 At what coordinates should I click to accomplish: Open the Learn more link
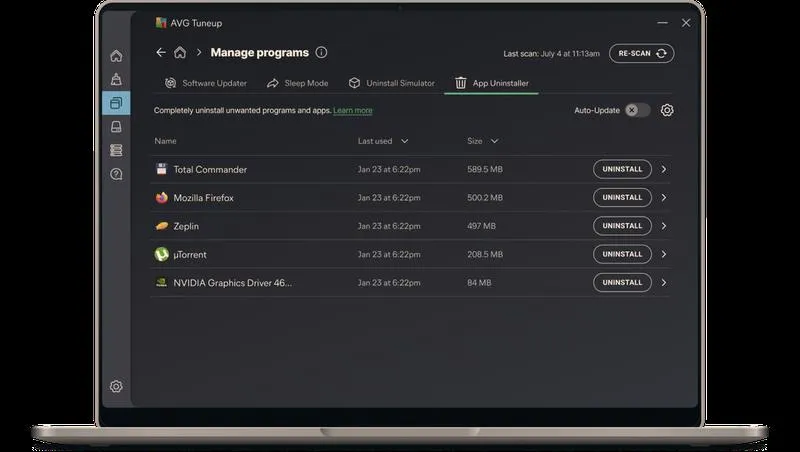(353, 110)
